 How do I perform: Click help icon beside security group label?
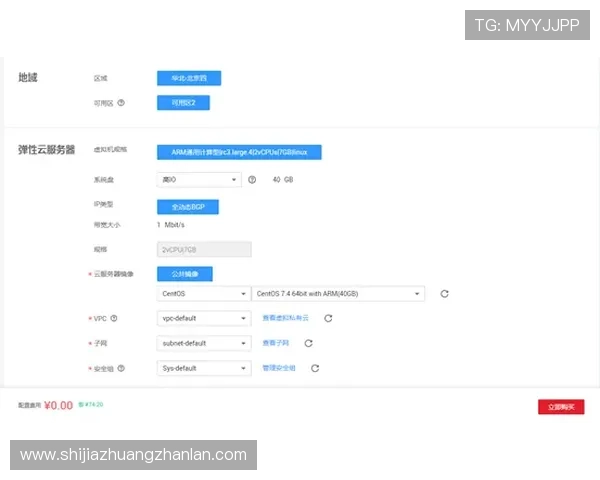click(x=121, y=368)
